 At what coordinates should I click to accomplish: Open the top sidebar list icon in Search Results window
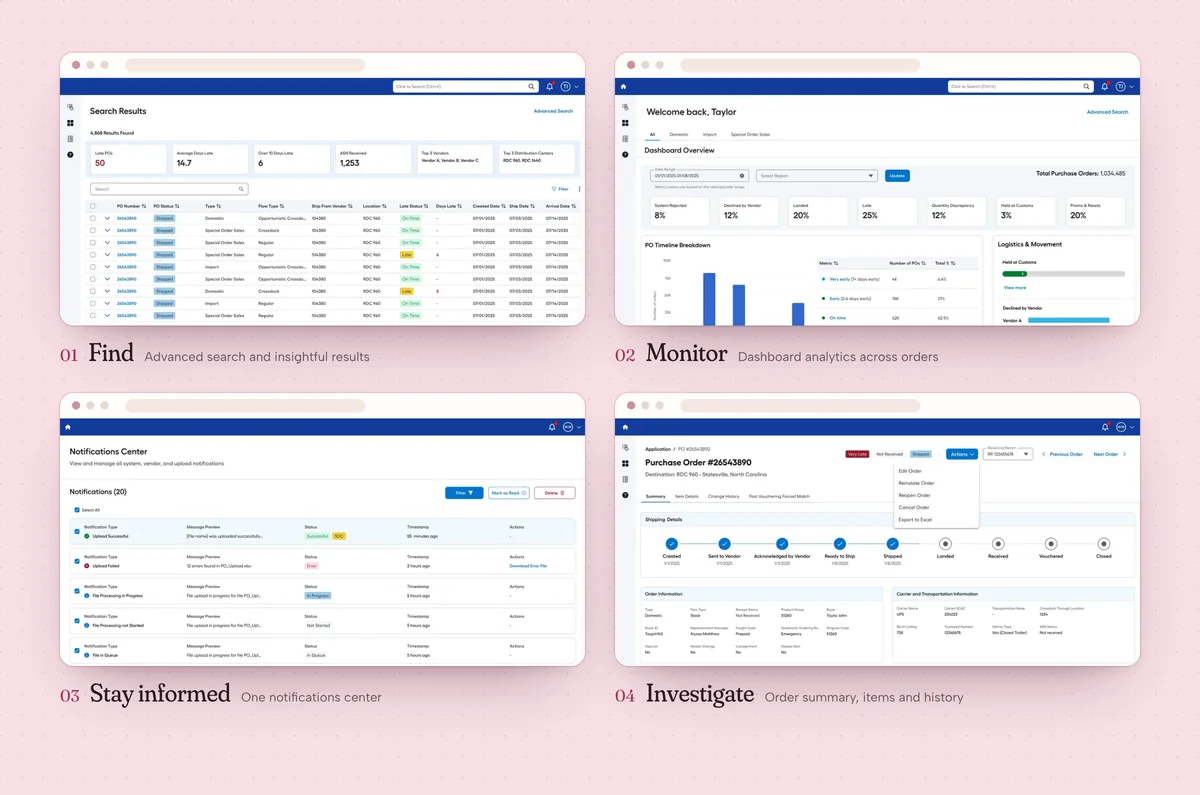point(70,107)
